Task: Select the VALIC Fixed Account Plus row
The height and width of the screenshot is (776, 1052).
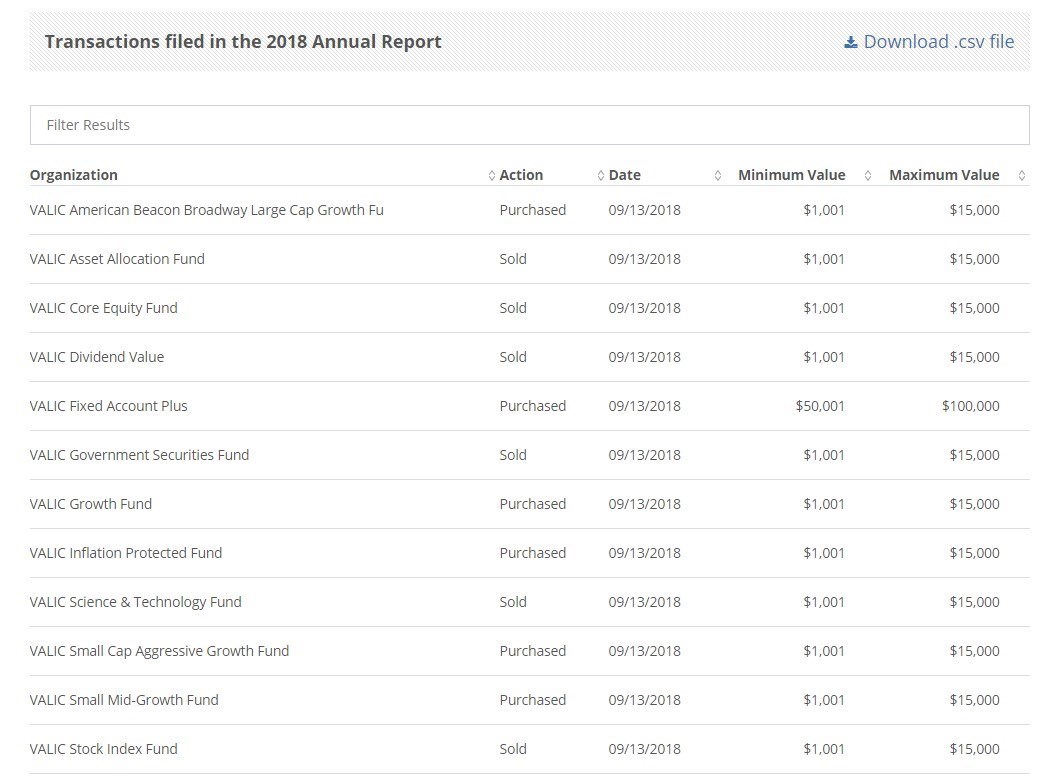Action: [109, 406]
